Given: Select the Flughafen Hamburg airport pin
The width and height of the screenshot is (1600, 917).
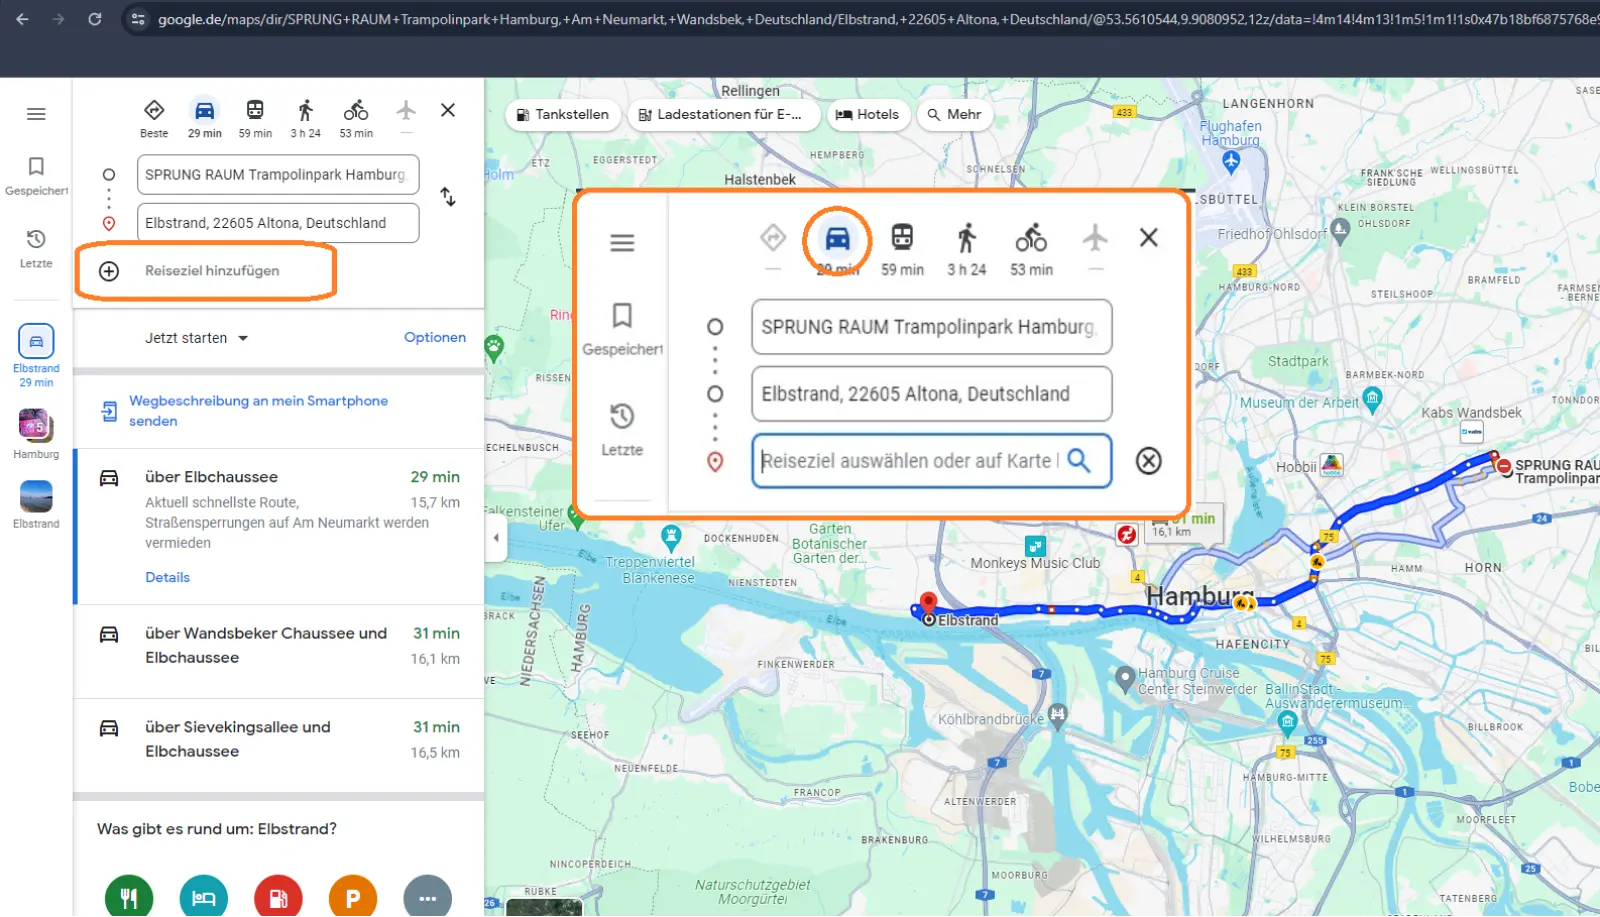Looking at the screenshot, I should (1231, 162).
